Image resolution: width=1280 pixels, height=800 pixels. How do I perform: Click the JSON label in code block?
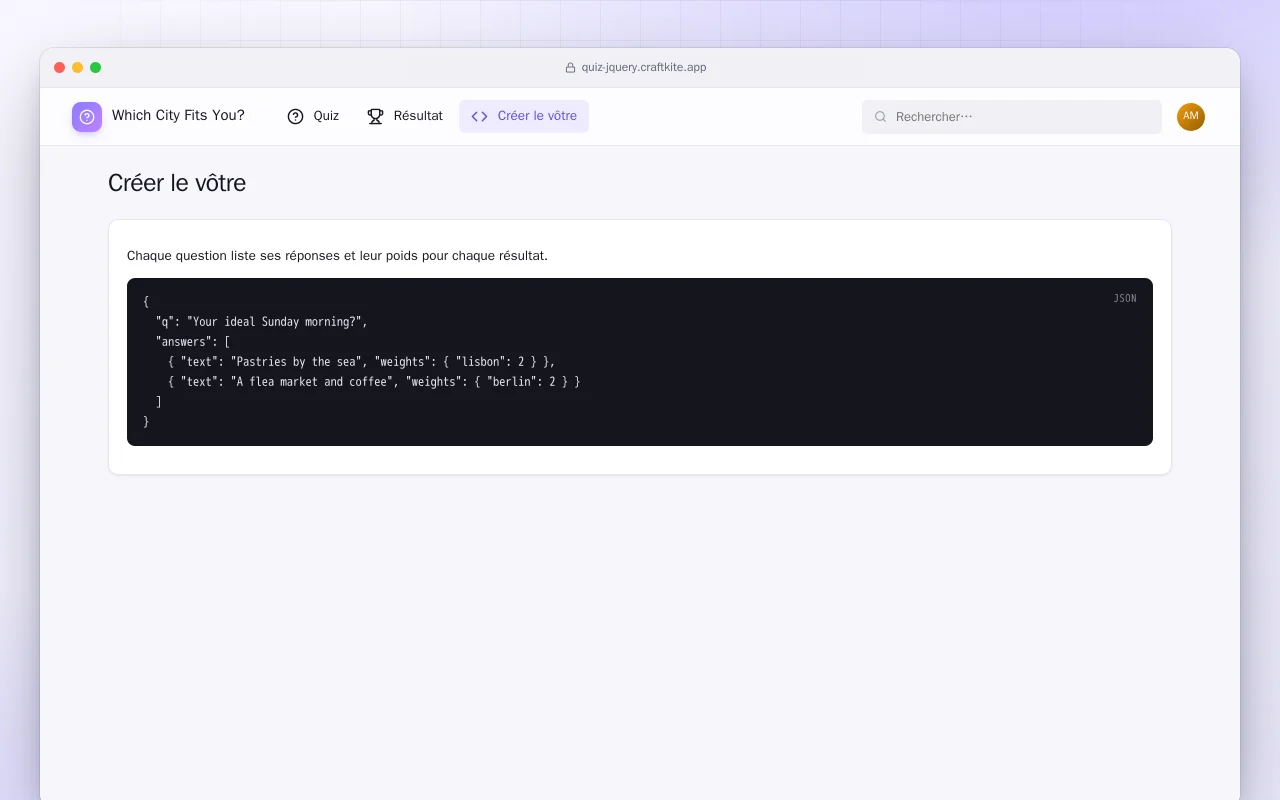[1125, 298]
